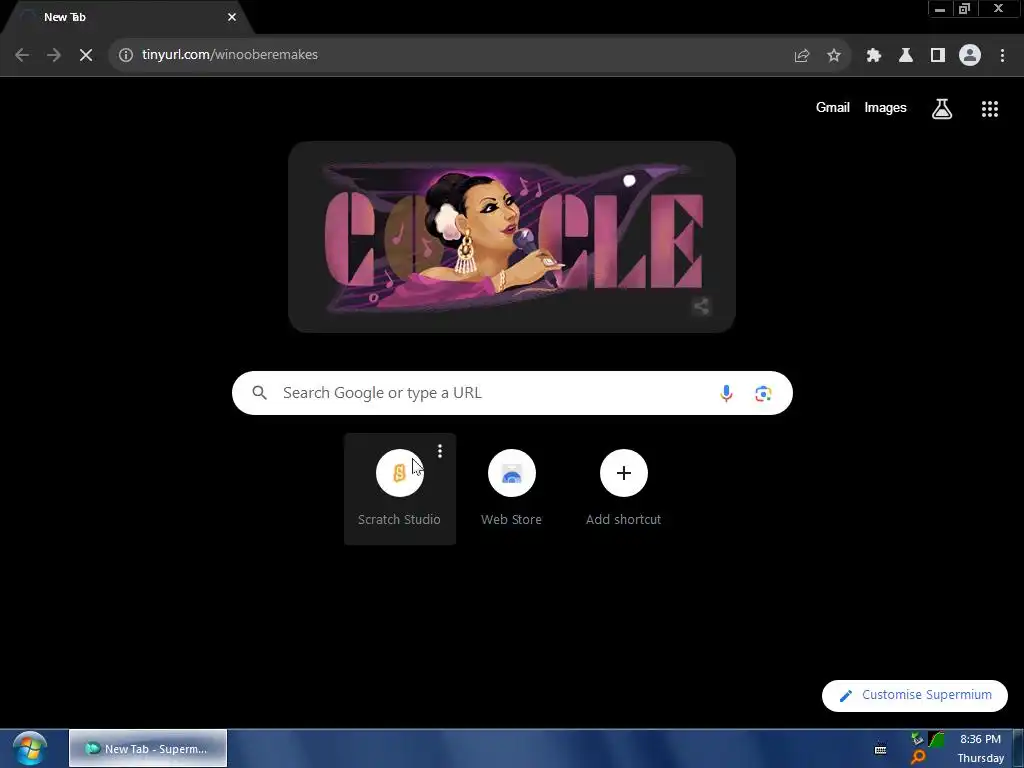Open the Windows Start menu
Viewport: 1024px width, 768px height.
[30, 748]
